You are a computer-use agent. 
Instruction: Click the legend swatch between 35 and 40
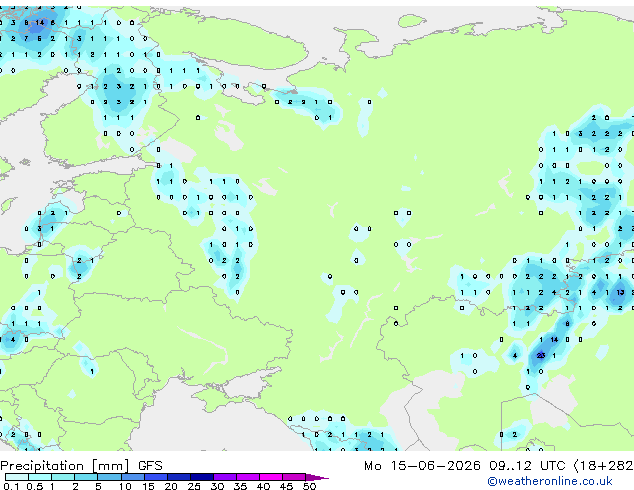248,477
